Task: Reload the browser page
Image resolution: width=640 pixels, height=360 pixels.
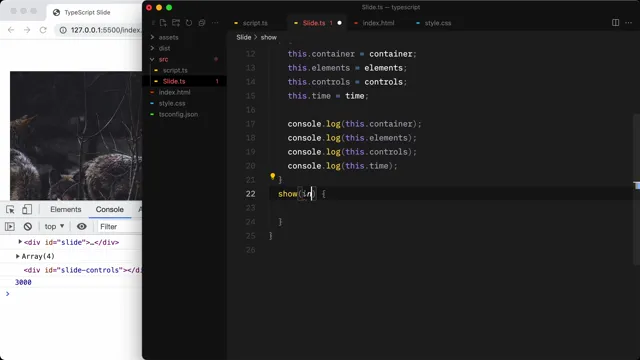Action: click(43, 30)
